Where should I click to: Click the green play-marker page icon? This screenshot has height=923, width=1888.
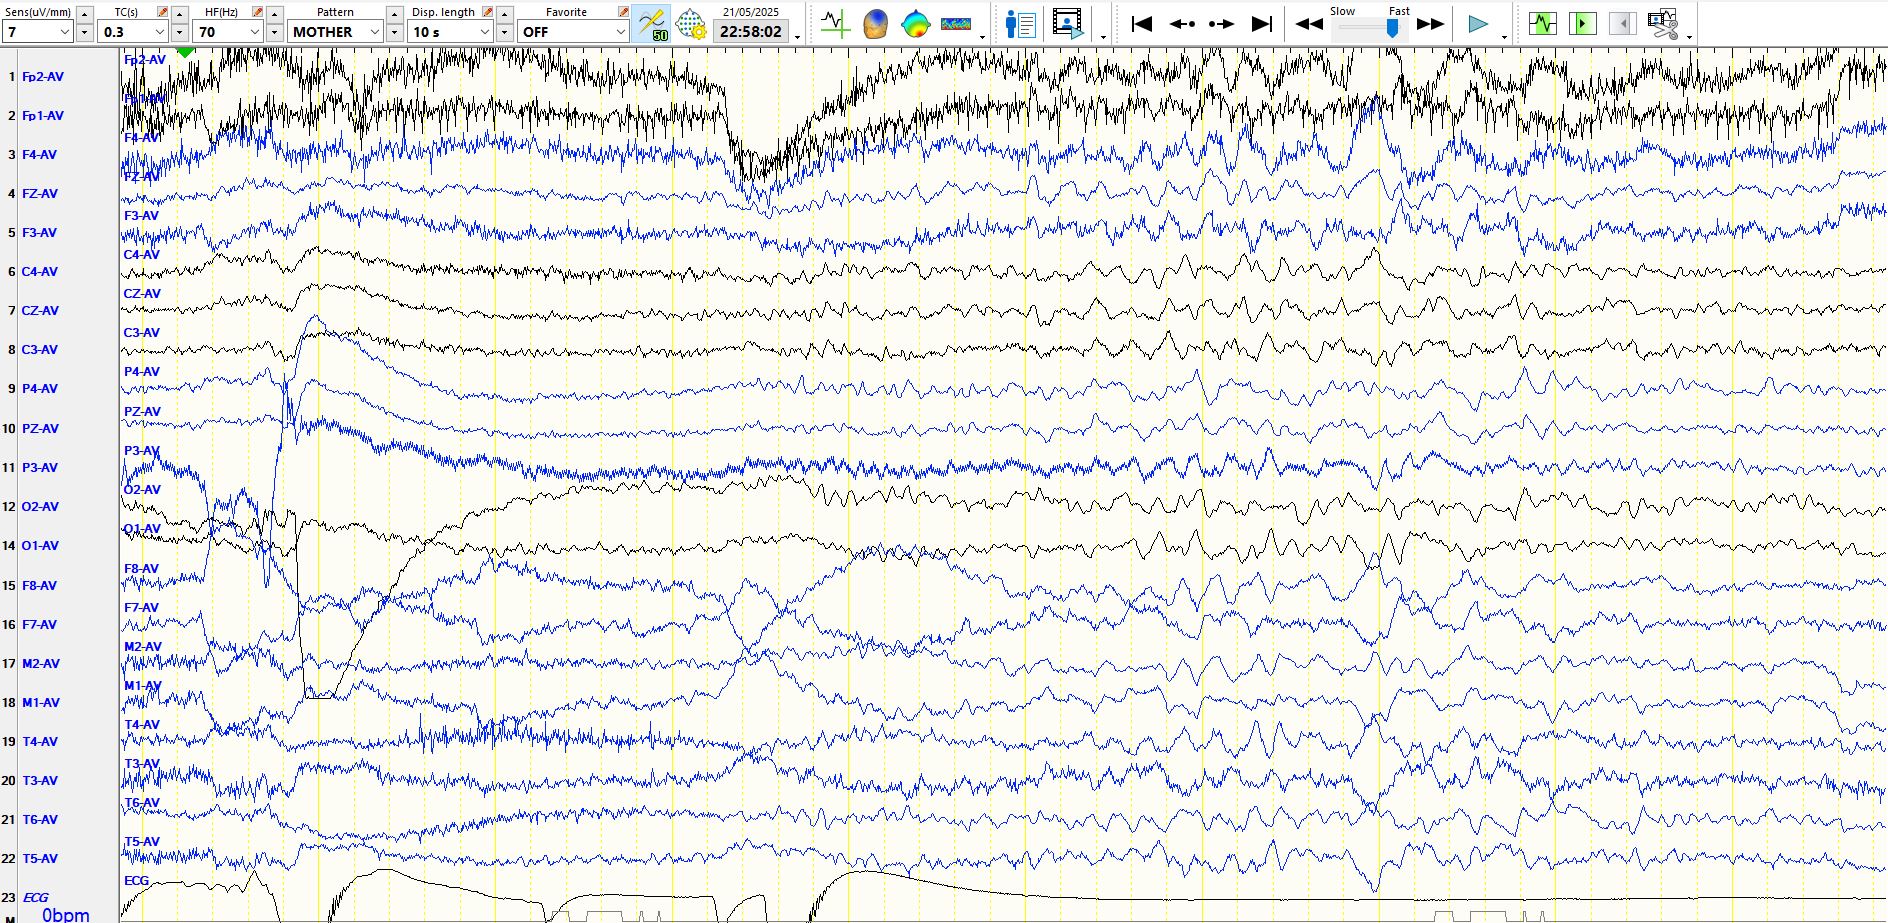[1583, 23]
